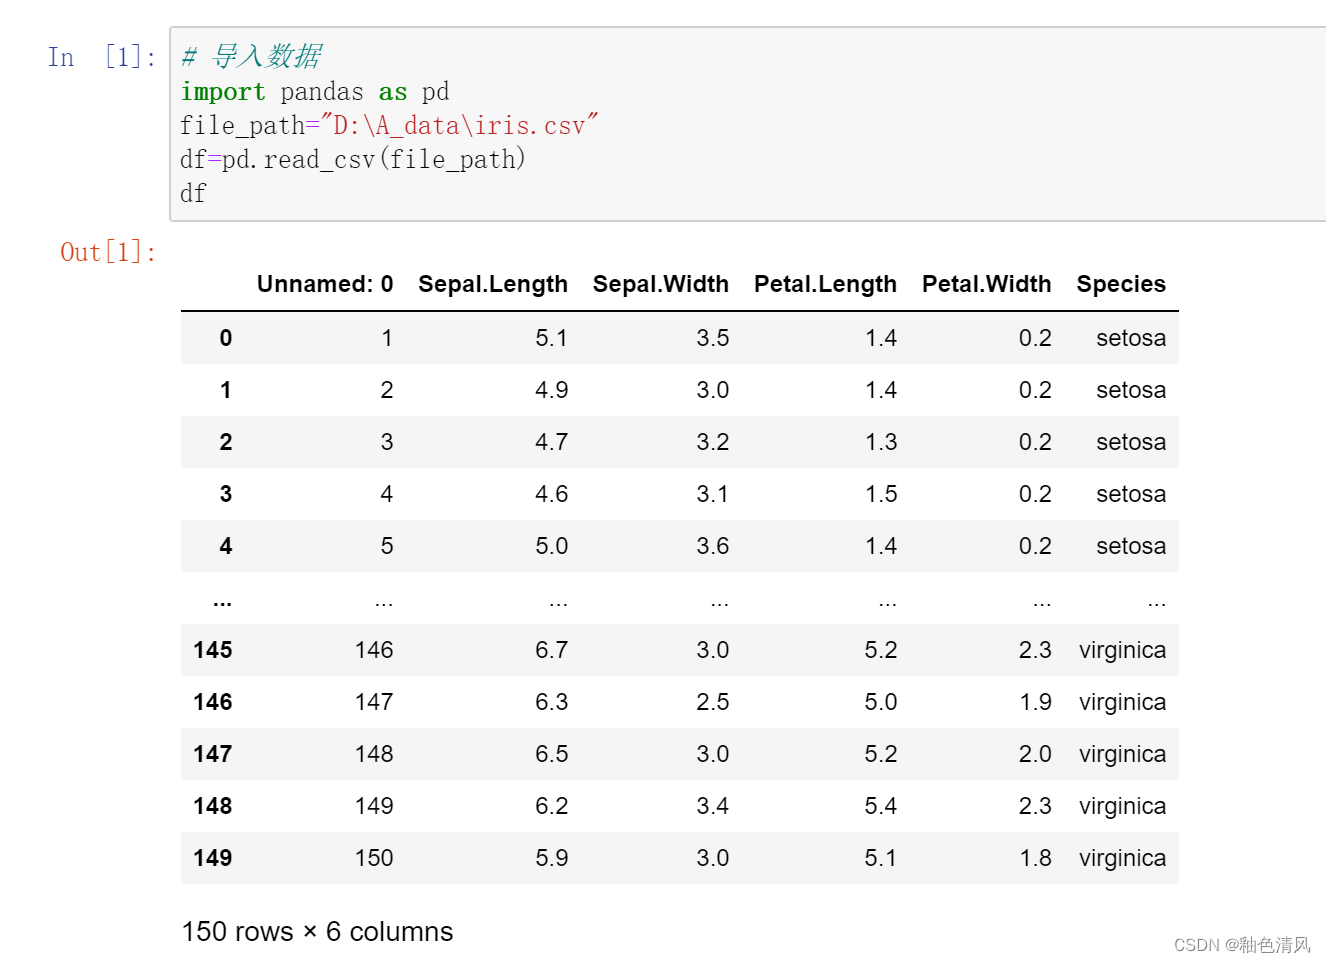The height and width of the screenshot is (963, 1326).
Task: Click Sepal.Length value 6.7 in row 145
Action: pyautogui.click(x=551, y=650)
